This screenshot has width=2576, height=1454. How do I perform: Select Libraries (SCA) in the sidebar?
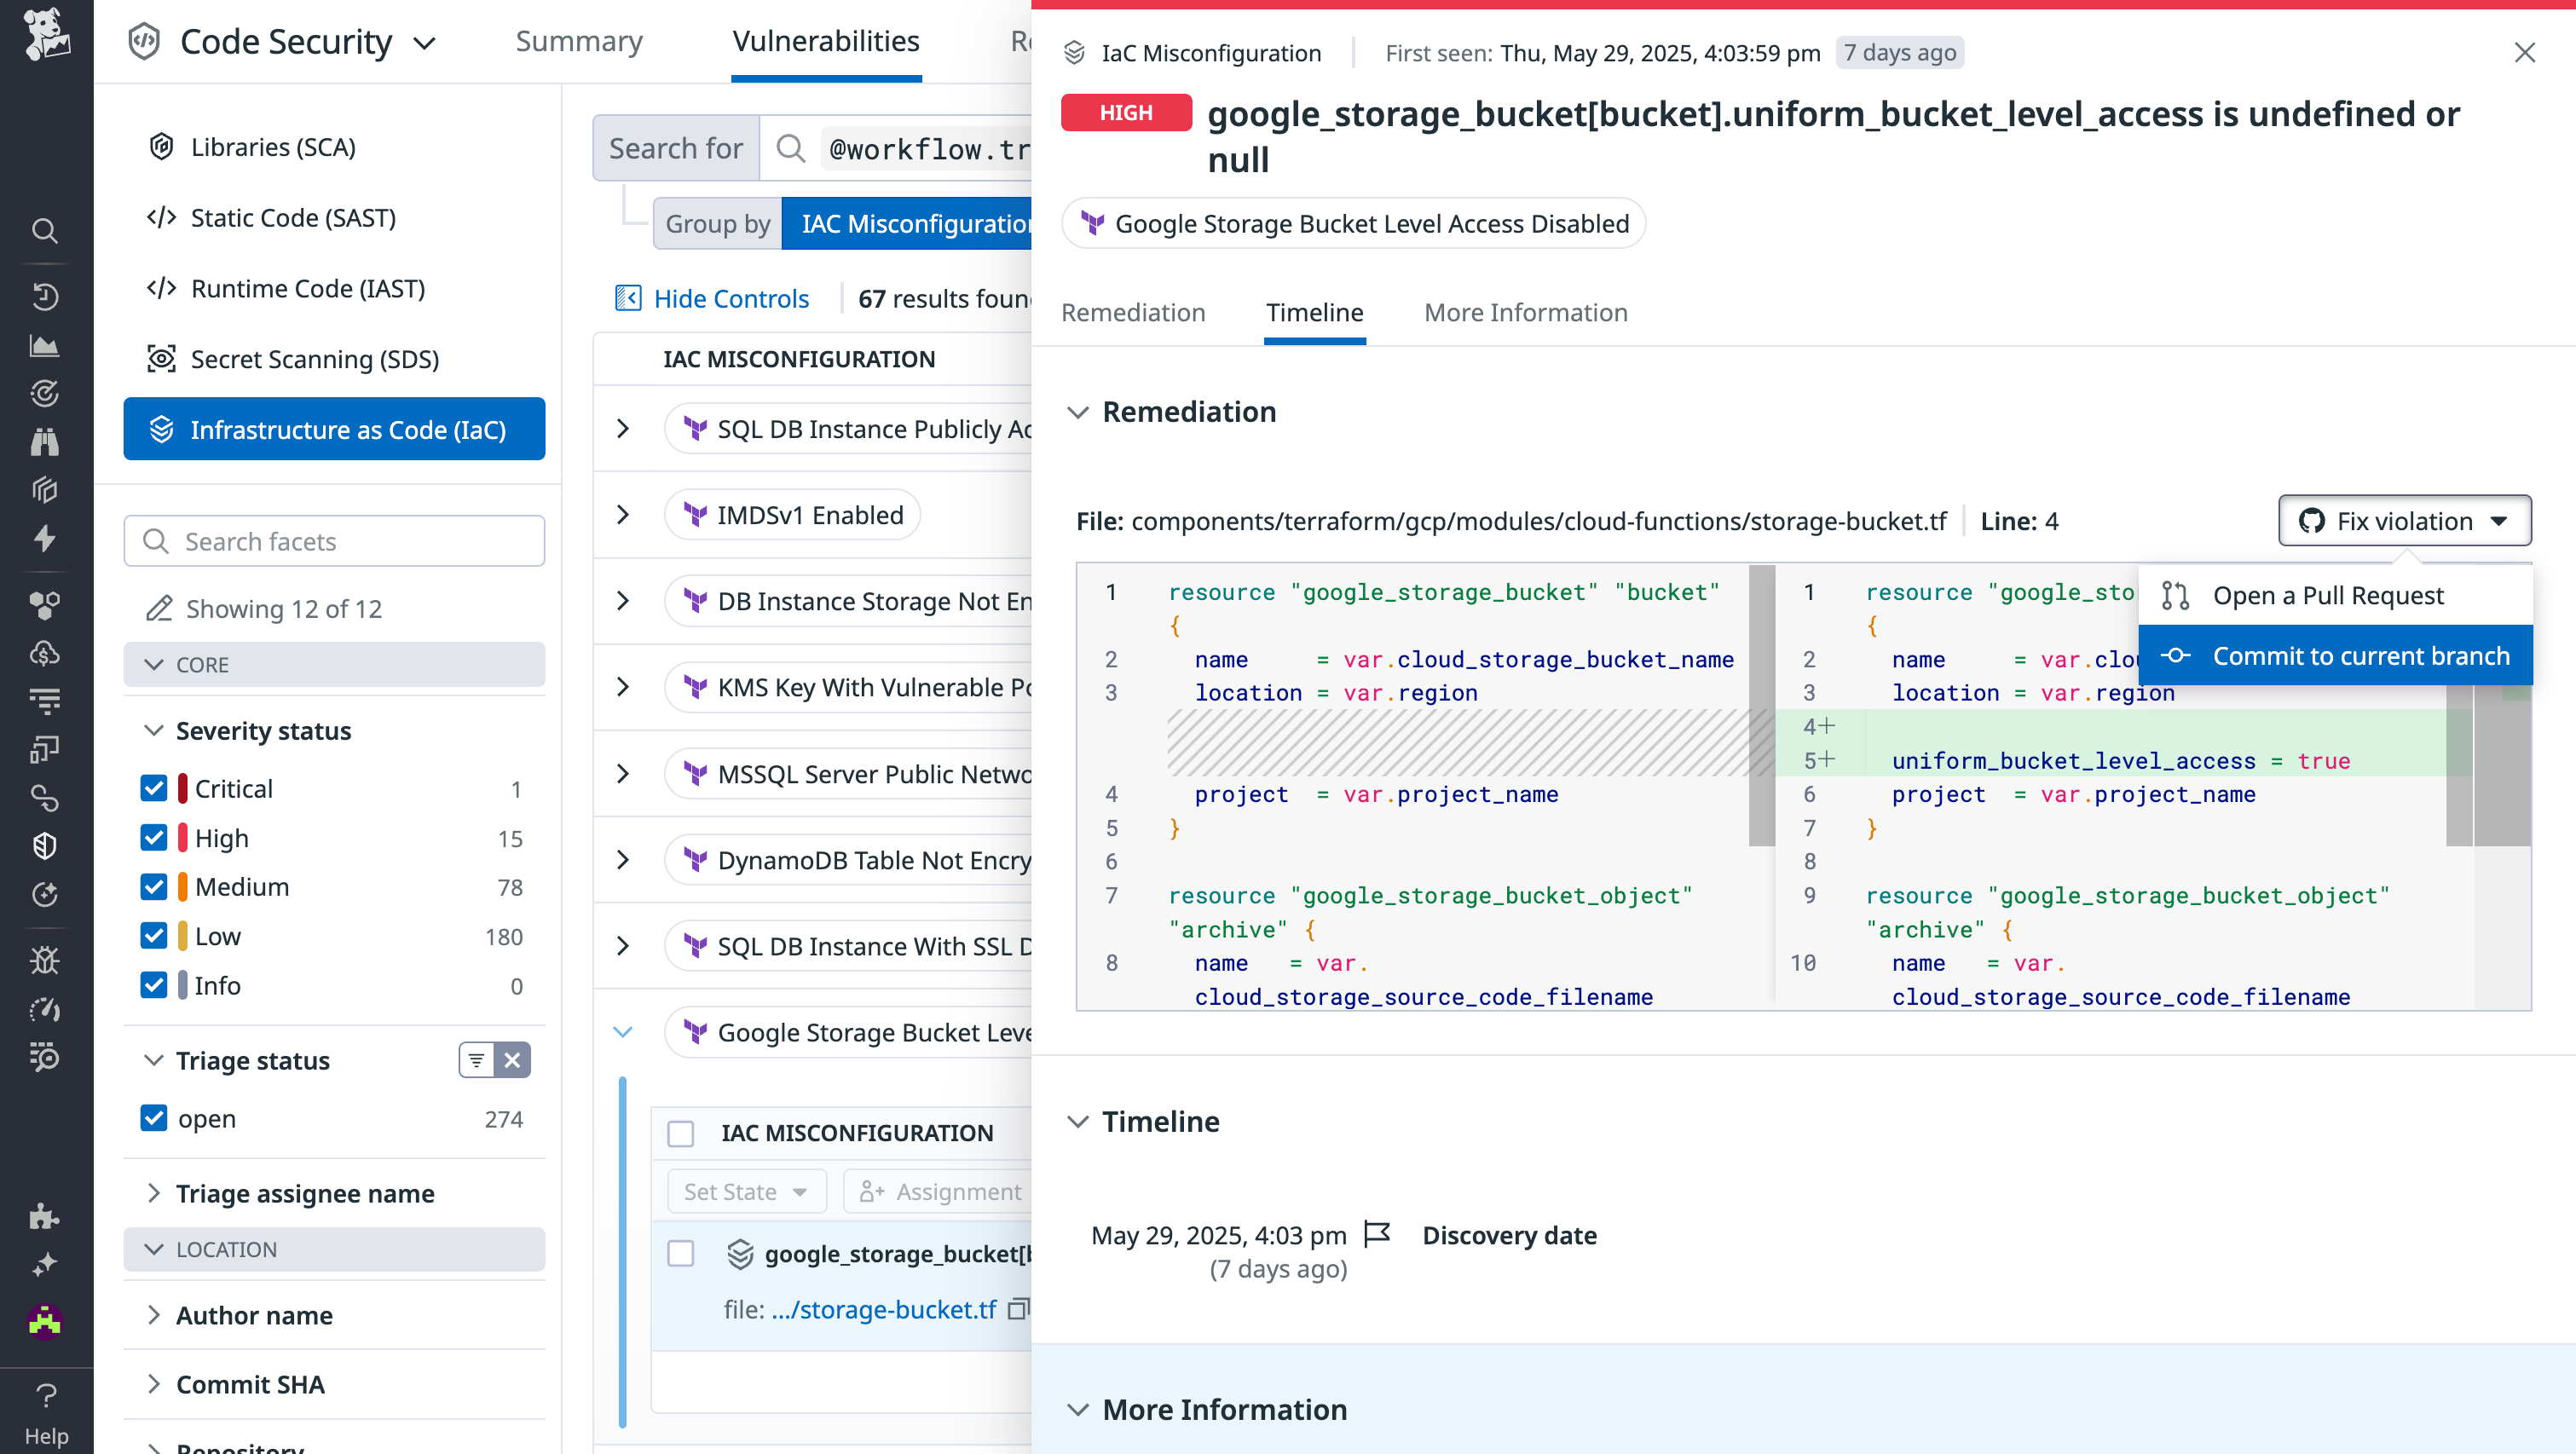(273, 146)
